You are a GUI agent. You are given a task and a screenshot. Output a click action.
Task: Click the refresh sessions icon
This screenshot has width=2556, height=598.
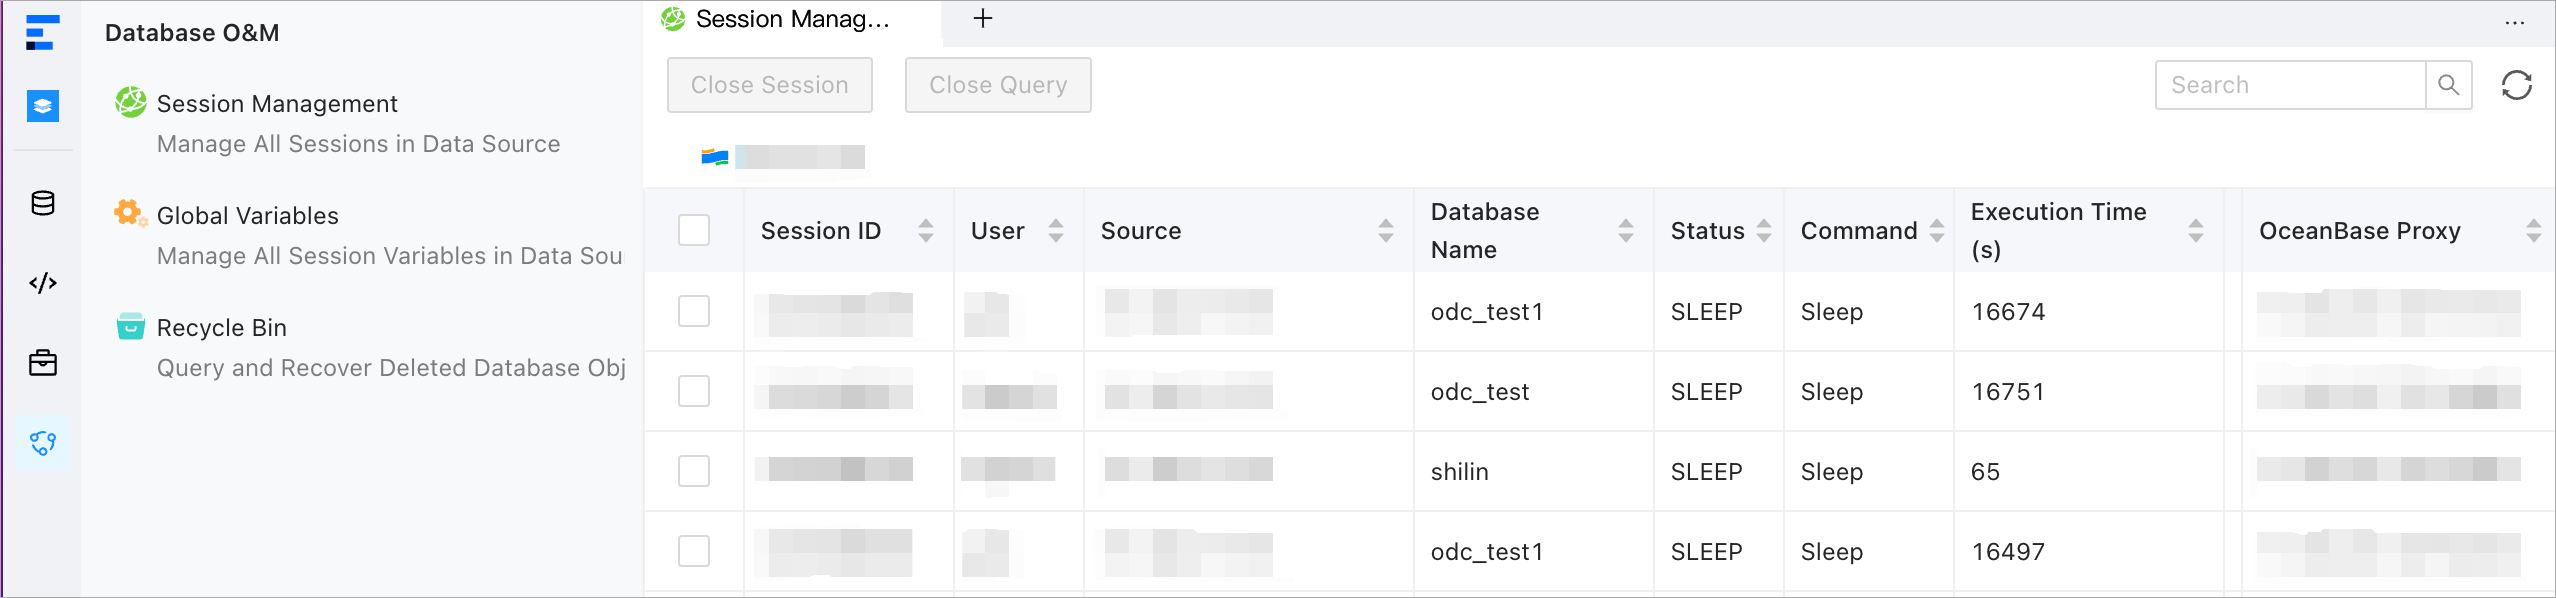click(x=2516, y=85)
